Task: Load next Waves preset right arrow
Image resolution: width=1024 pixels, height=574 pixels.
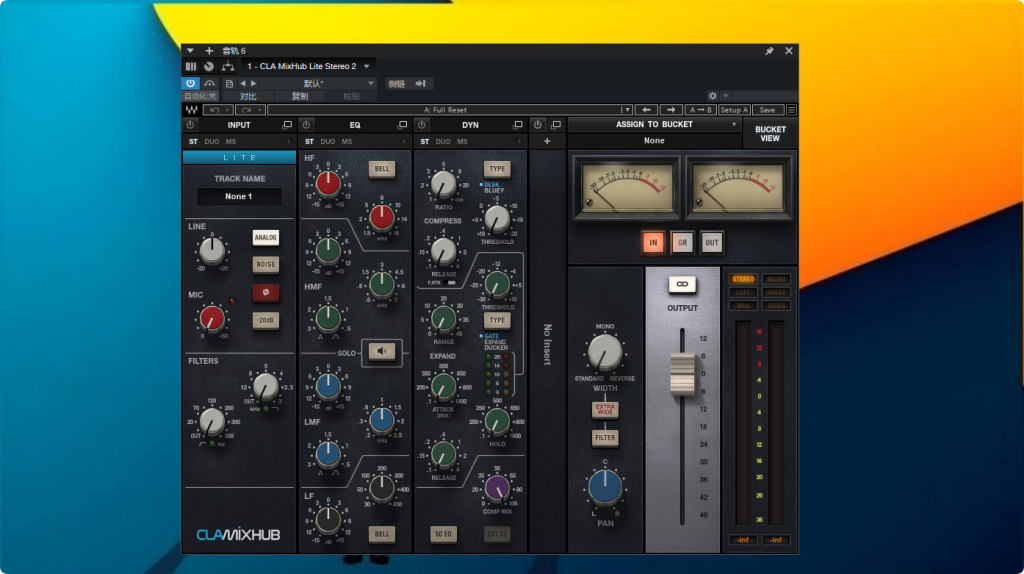Action: pos(671,110)
